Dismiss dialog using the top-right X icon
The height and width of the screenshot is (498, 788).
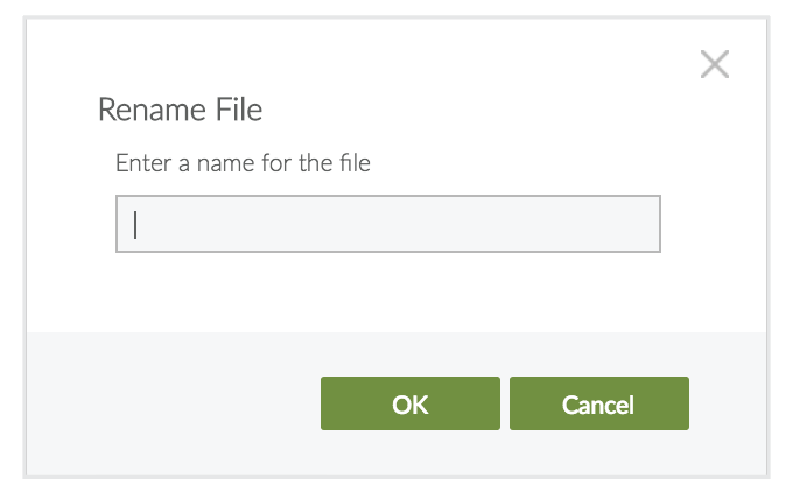(x=714, y=65)
